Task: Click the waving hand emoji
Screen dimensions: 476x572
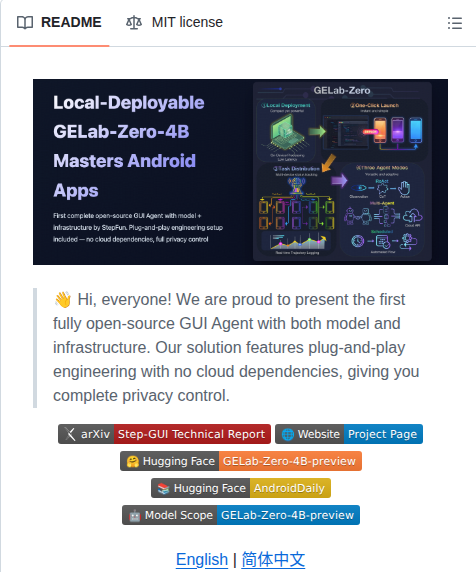Action: tap(63, 300)
